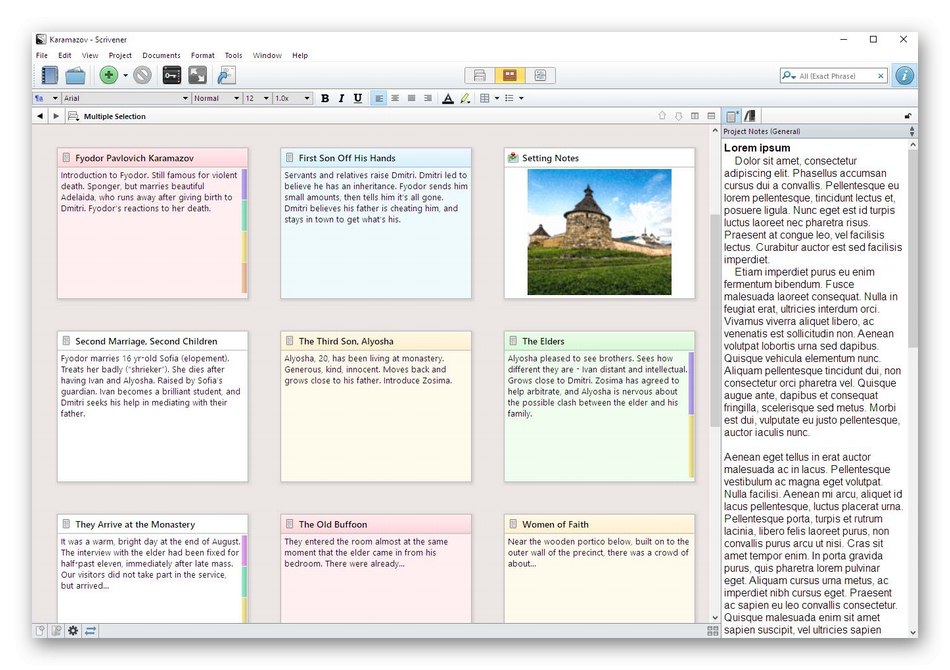The width and height of the screenshot is (950, 670).
Task: Click the new text document footer icon
Action: point(40,631)
